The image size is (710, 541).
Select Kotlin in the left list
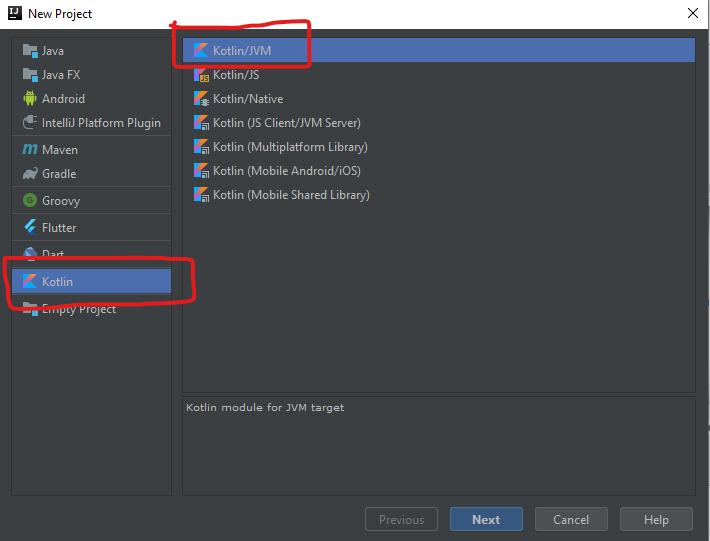pyautogui.click(x=91, y=281)
